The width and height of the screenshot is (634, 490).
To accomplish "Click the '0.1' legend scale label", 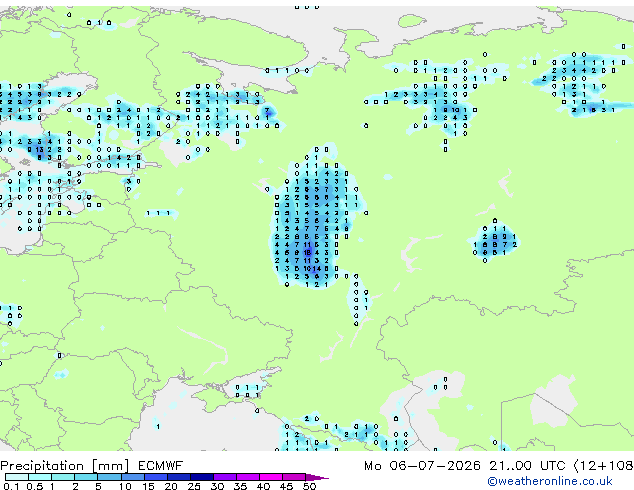I will pyautogui.click(x=11, y=486).
